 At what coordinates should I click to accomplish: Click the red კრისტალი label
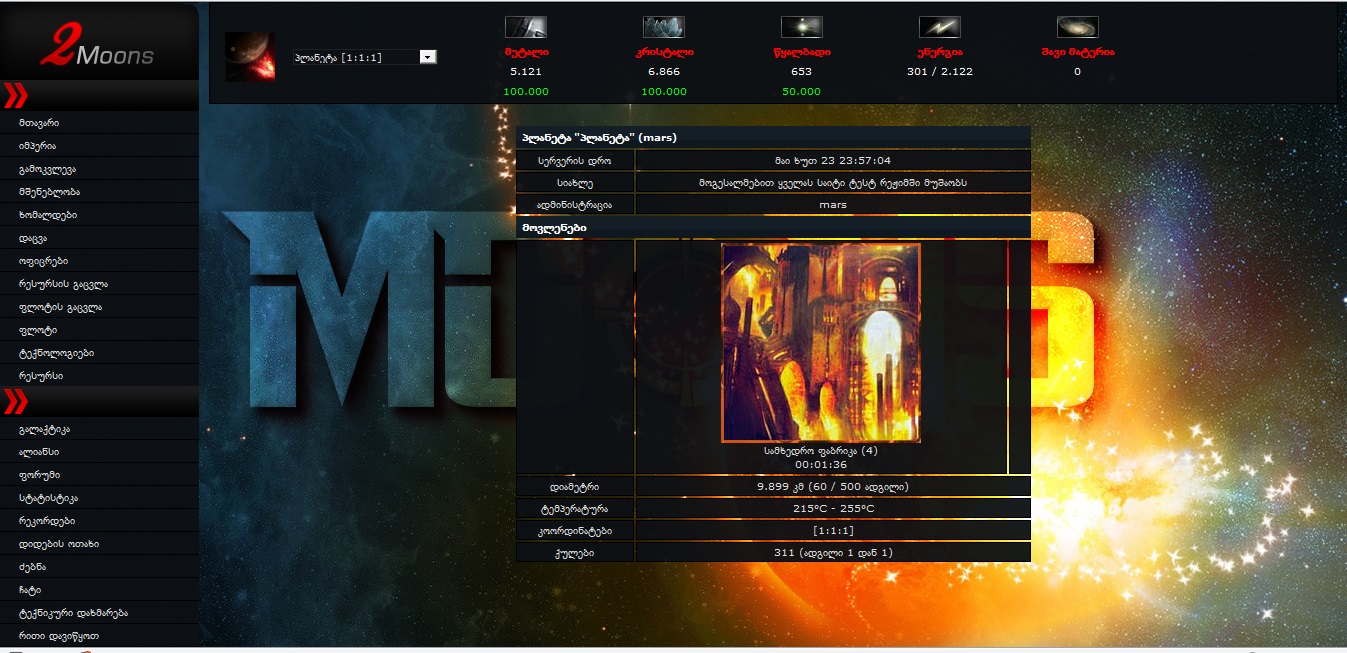point(664,52)
